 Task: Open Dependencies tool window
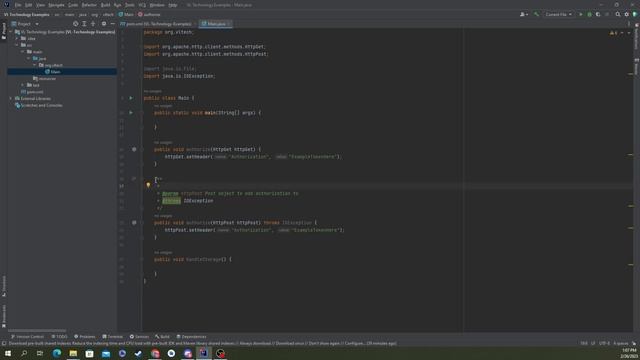pyautogui.click(x=191, y=337)
